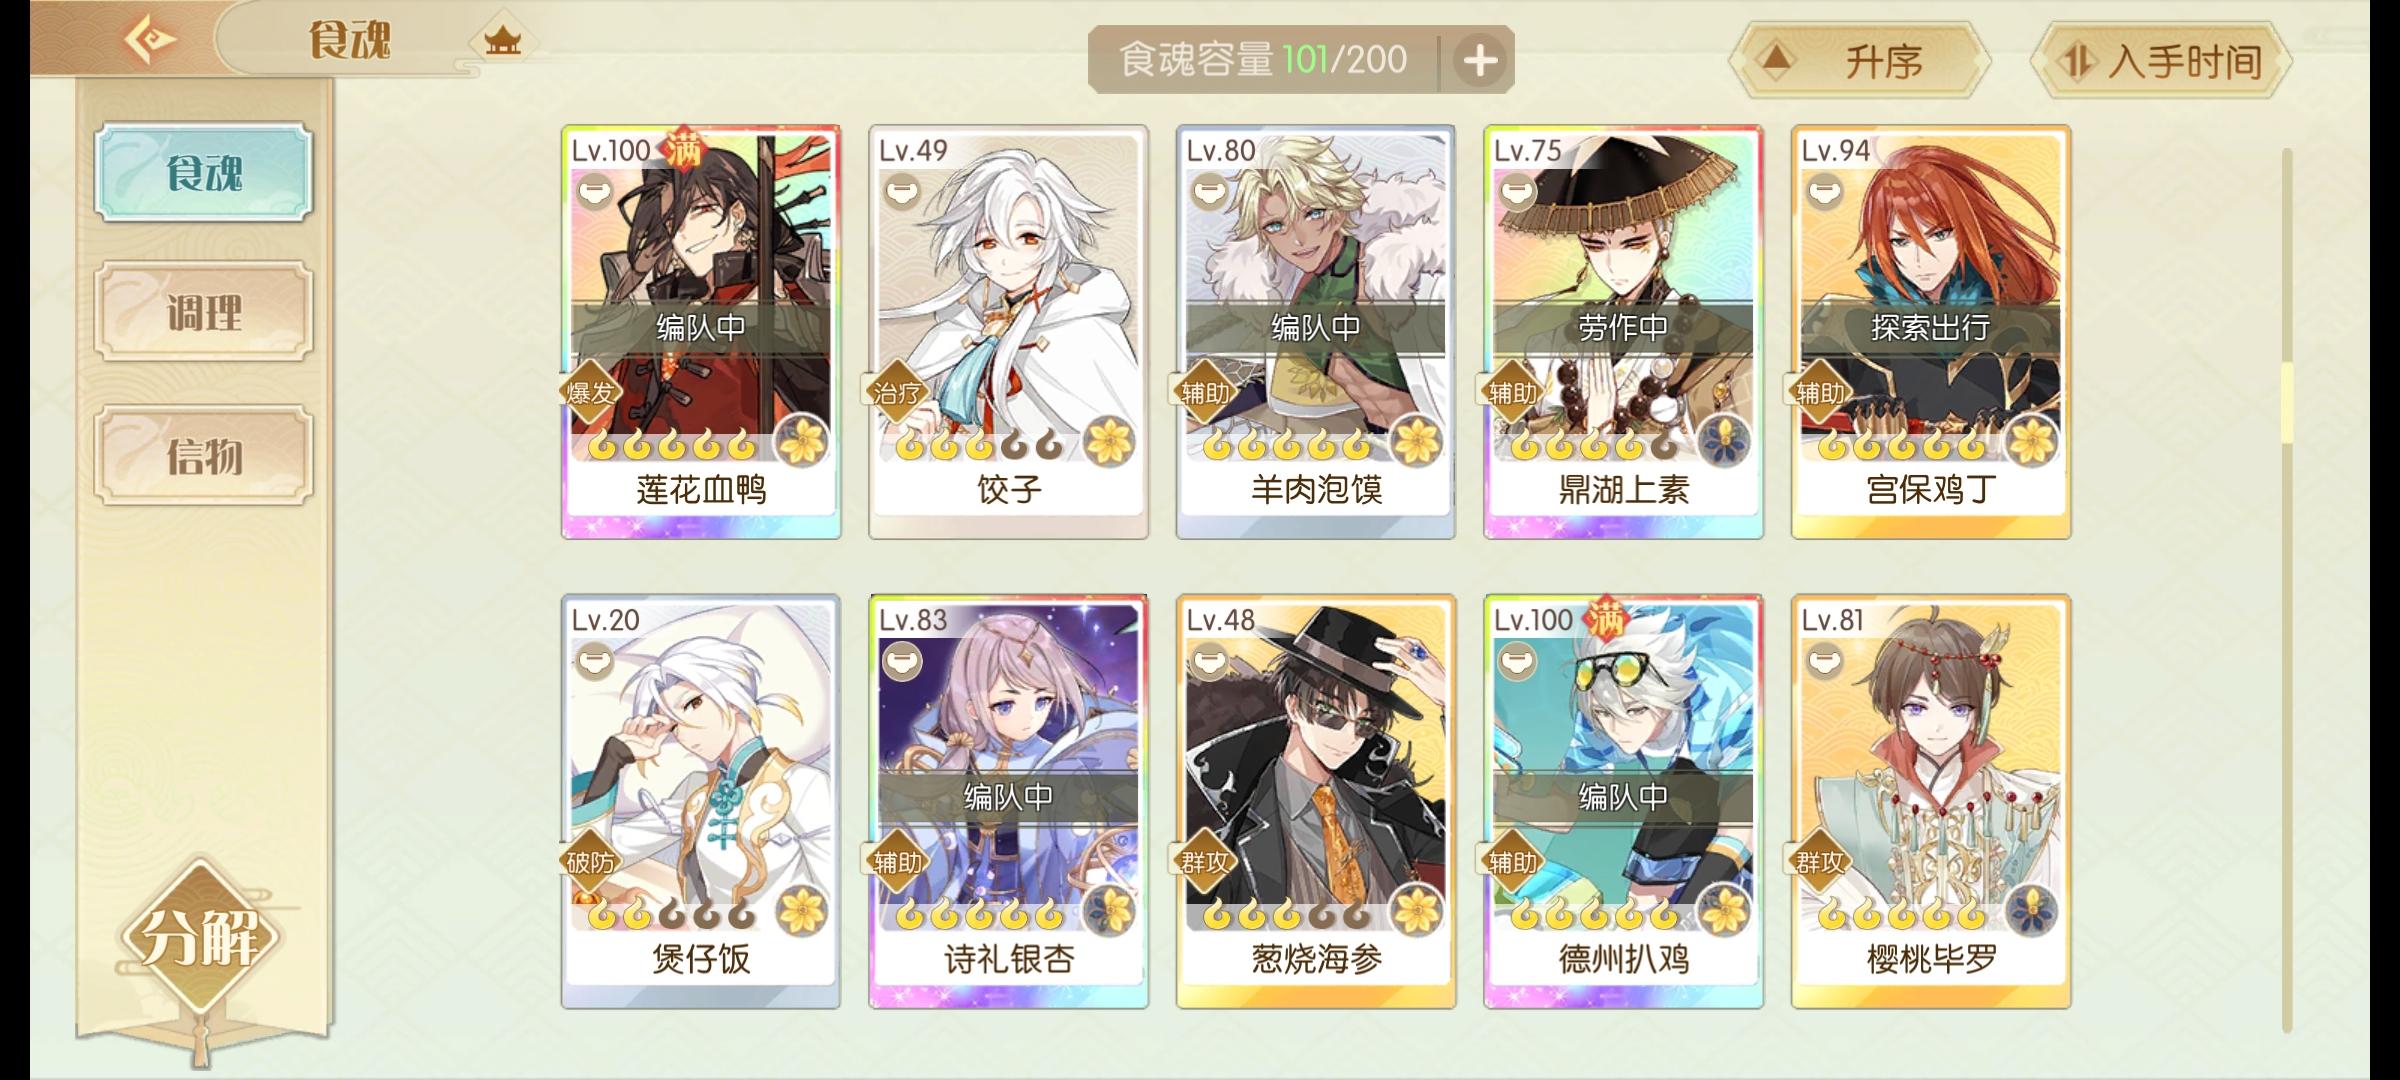Click the dark flower emblem on 樱桃毕罗 card
Viewport: 2400px width, 1080px height.
2030,910
